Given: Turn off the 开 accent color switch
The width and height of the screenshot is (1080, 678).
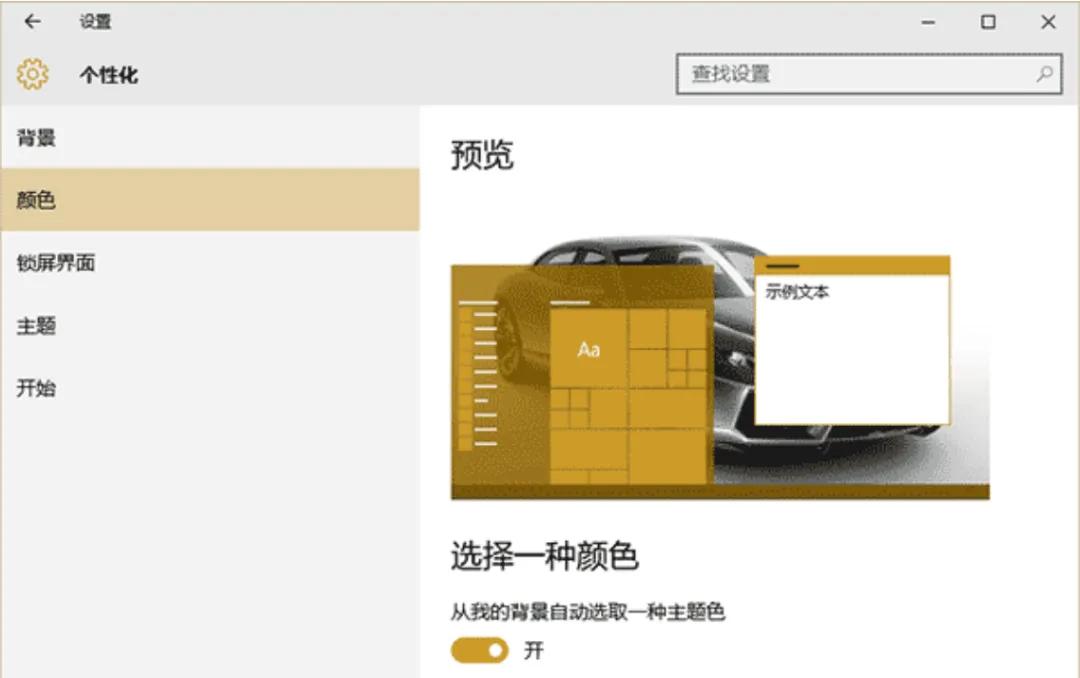Looking at the screenshot, I should coord(477,650).
